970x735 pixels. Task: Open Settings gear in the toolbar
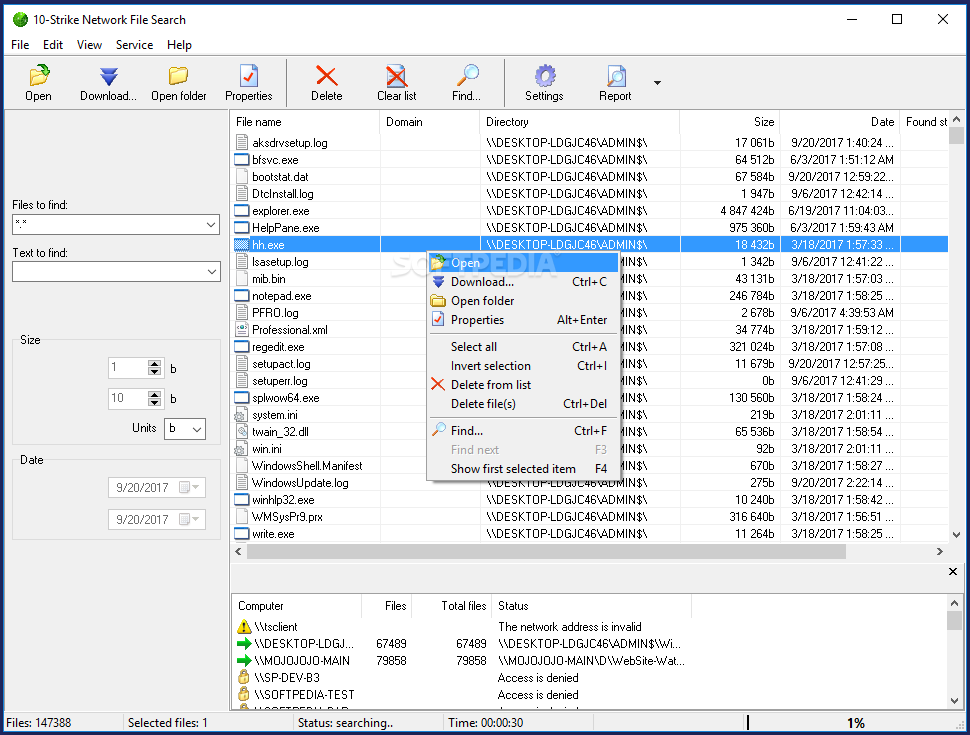click(544, 83)
